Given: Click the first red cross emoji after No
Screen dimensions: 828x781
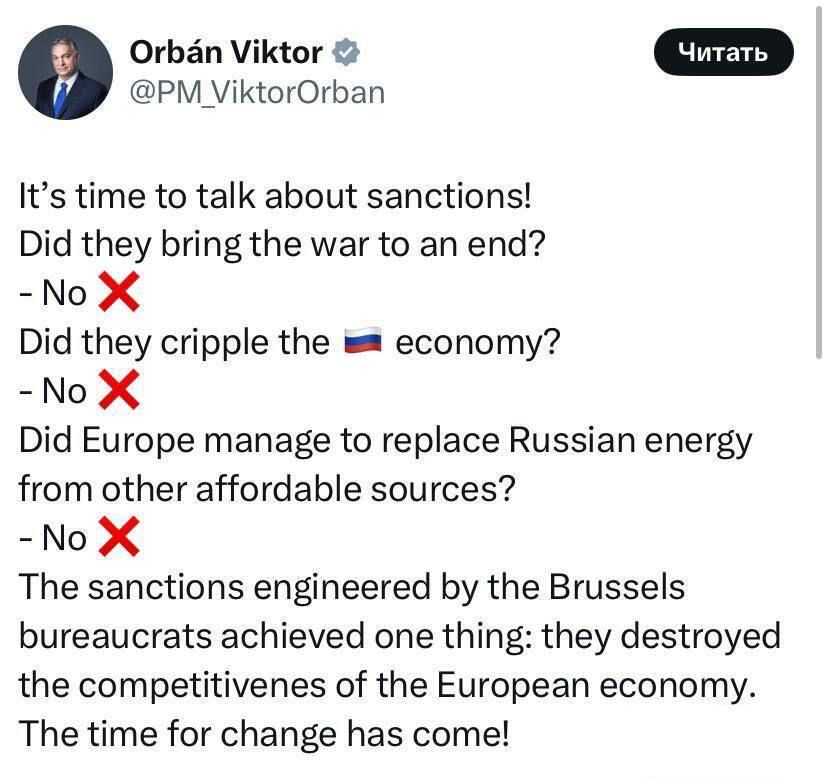Looking at the screenshot, I should click(x=117, y=292).
